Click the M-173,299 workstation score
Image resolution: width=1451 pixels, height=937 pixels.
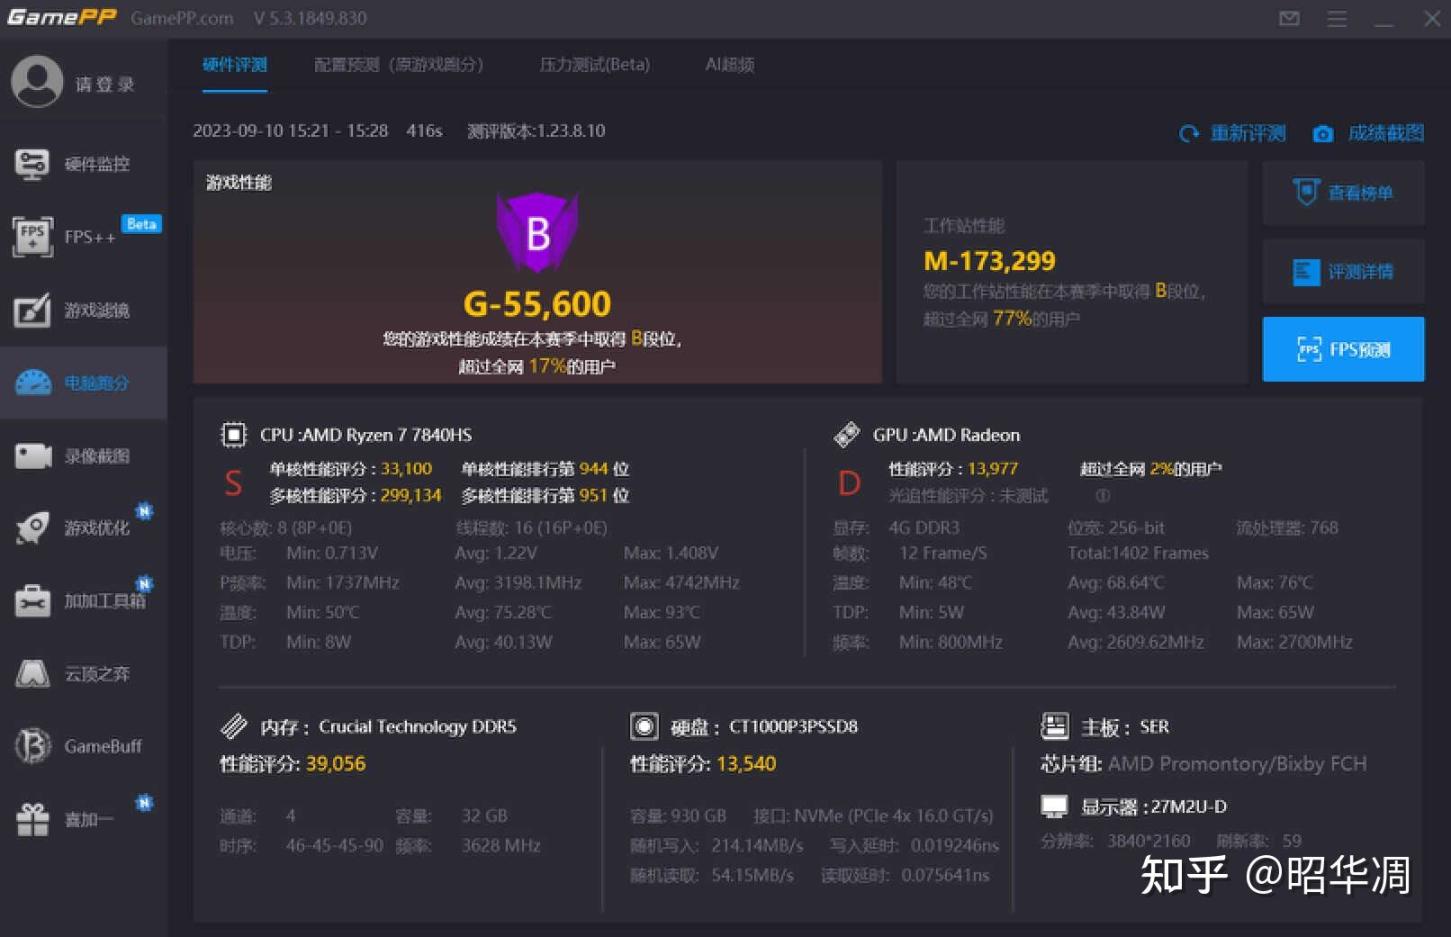point(989,261)
